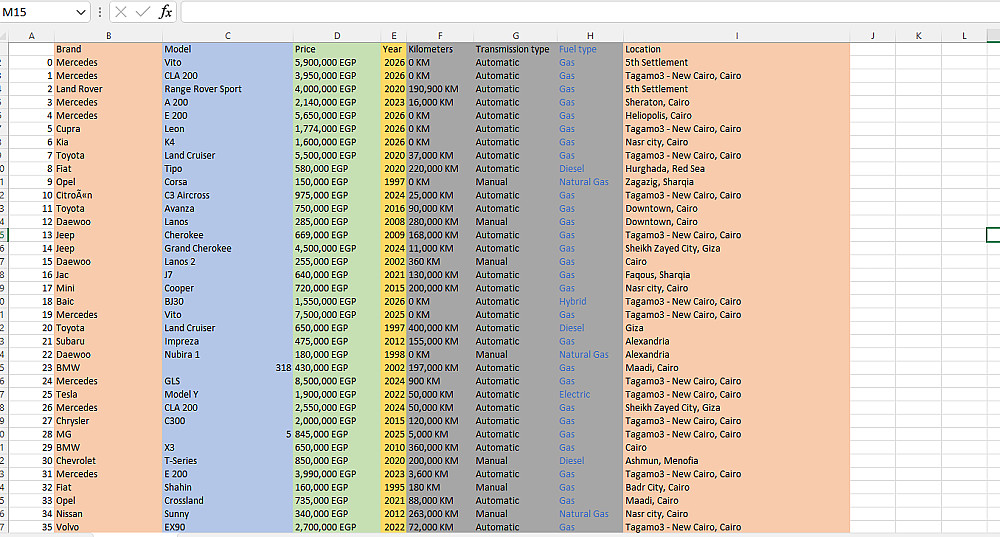Select the '318' model cell in BMW row
The height and width of the screenshot is (537, 1000).
(228, 368)
